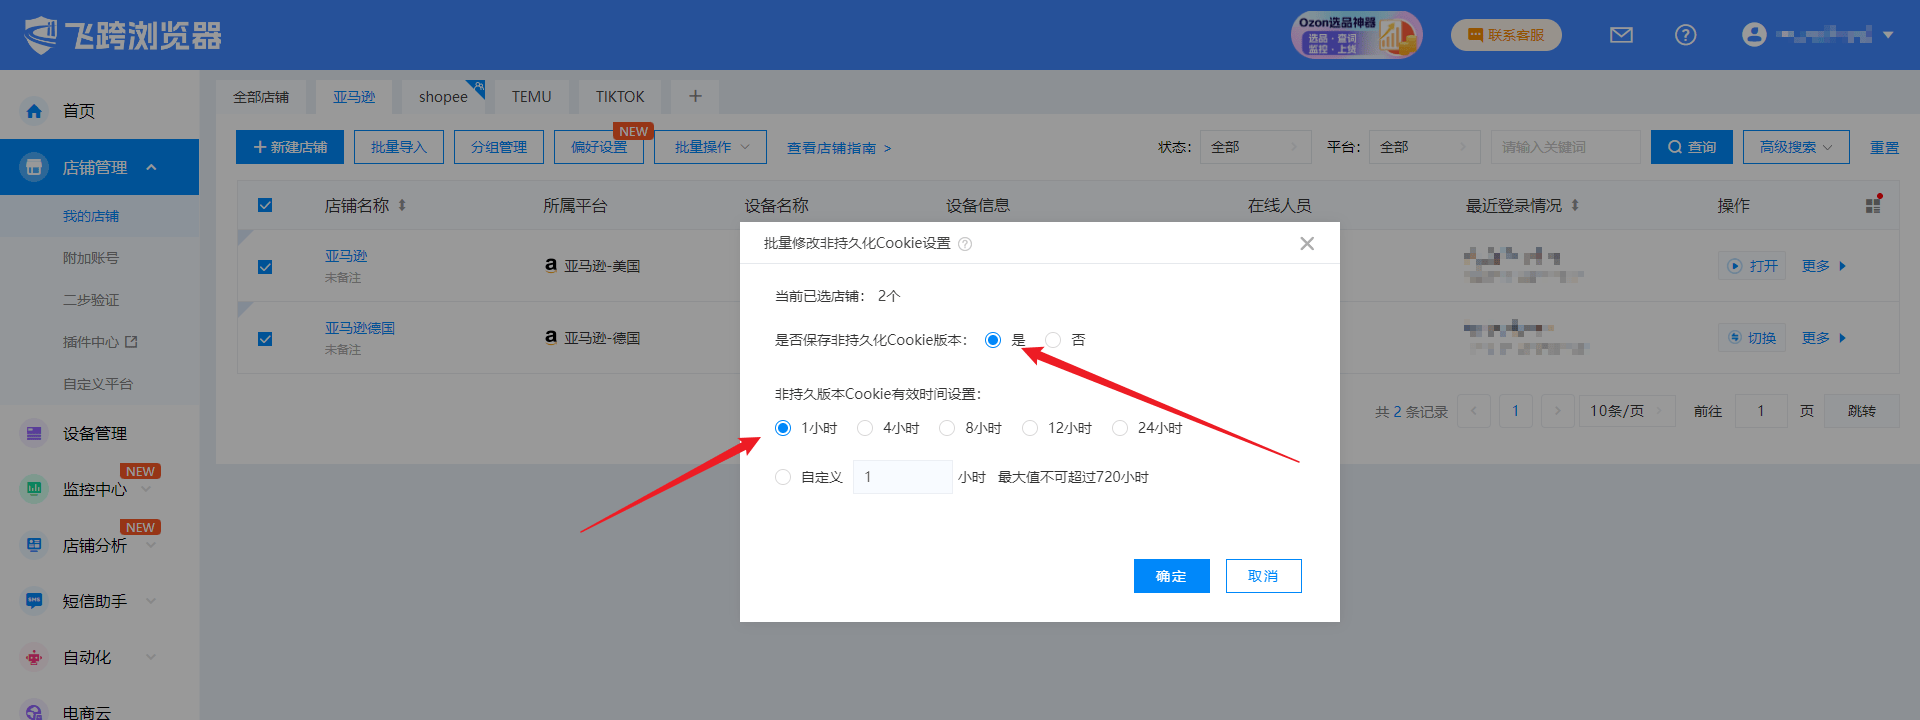Switch to the TEMU tab

tap(531, 97)
